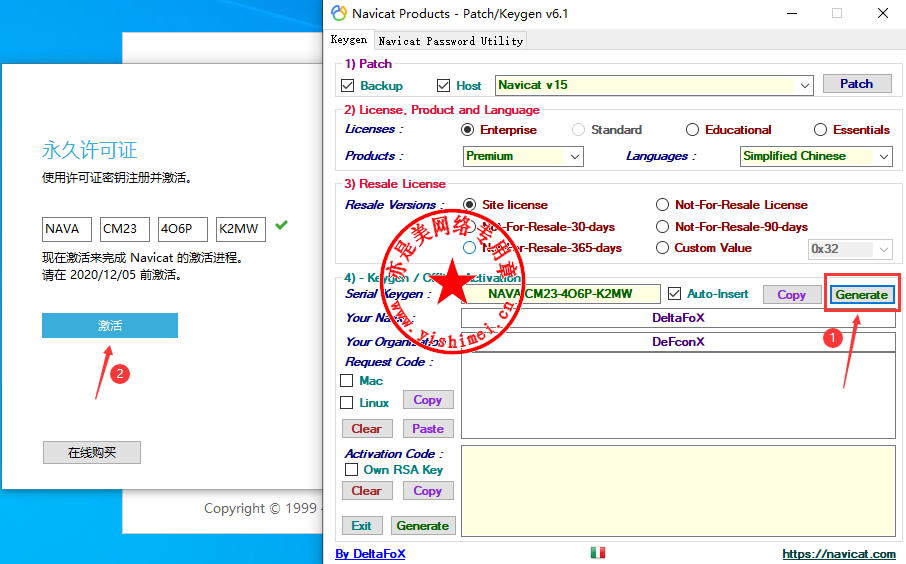Screen dimensions: 906x564
Task: Enable the Own RSA Key checkbox
Action: pos(351,469)
